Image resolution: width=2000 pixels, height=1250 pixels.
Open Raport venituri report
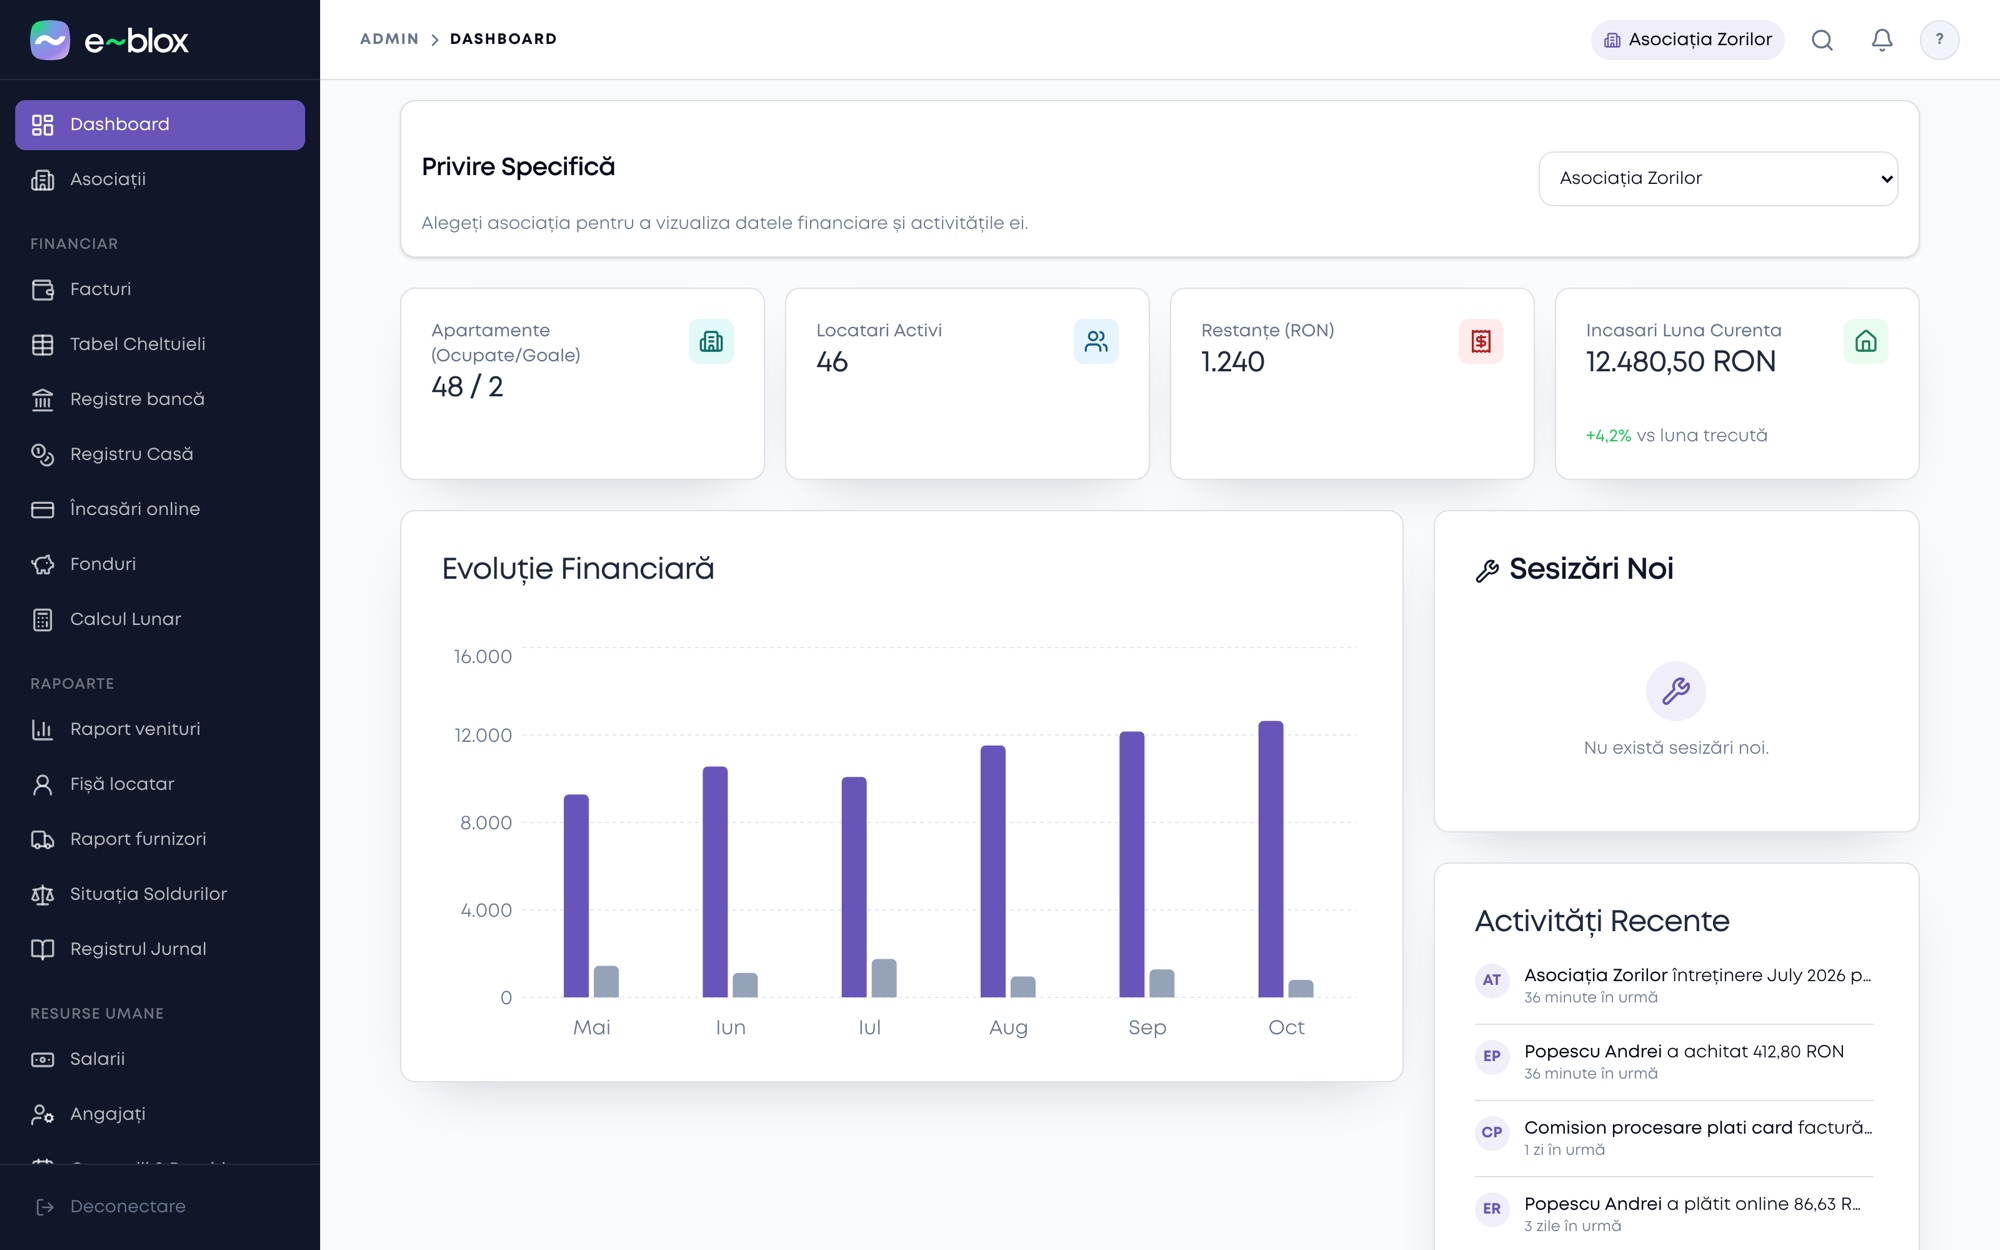click(160, 730)
